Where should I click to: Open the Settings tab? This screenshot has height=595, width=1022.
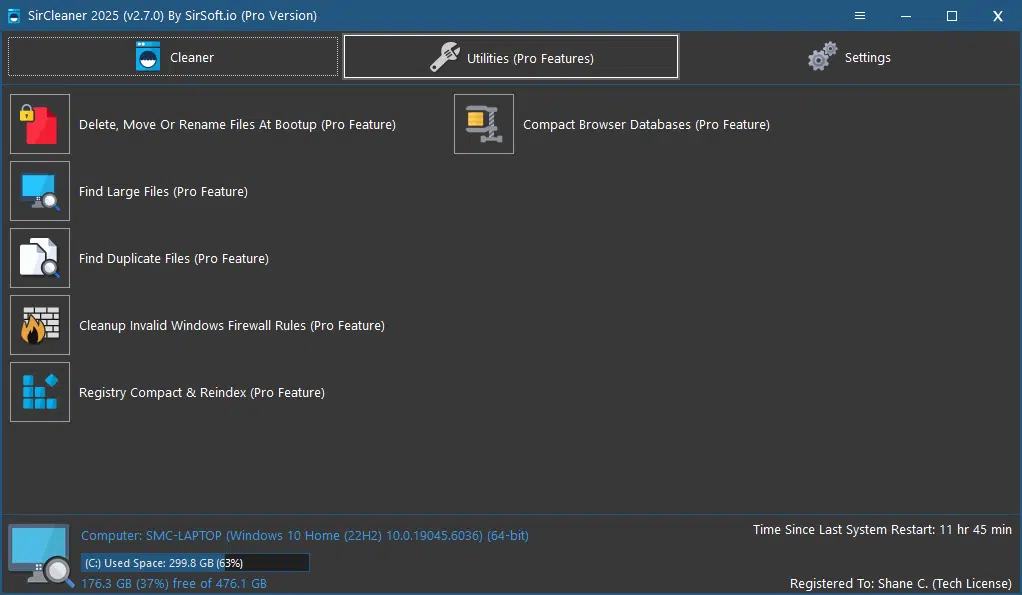click(x=849, y=57)
